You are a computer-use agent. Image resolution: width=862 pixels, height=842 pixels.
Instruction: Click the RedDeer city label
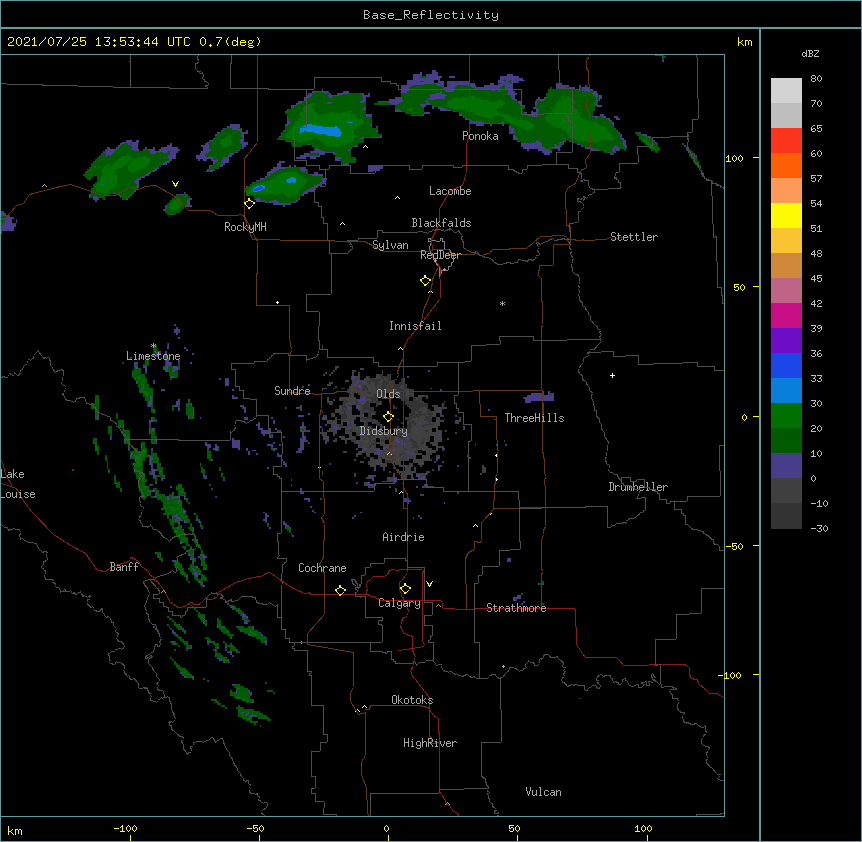(x=440, y=255)
